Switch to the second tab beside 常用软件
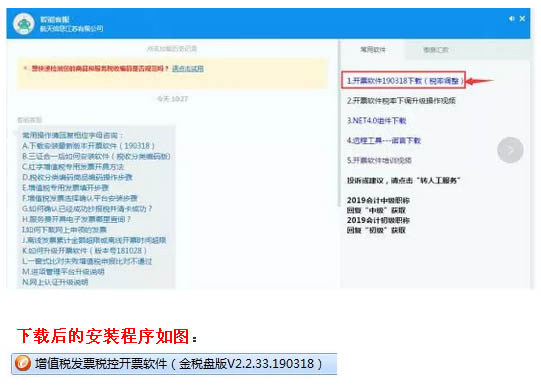This screenshot has width=541, height=388. (x=436, y=50)
